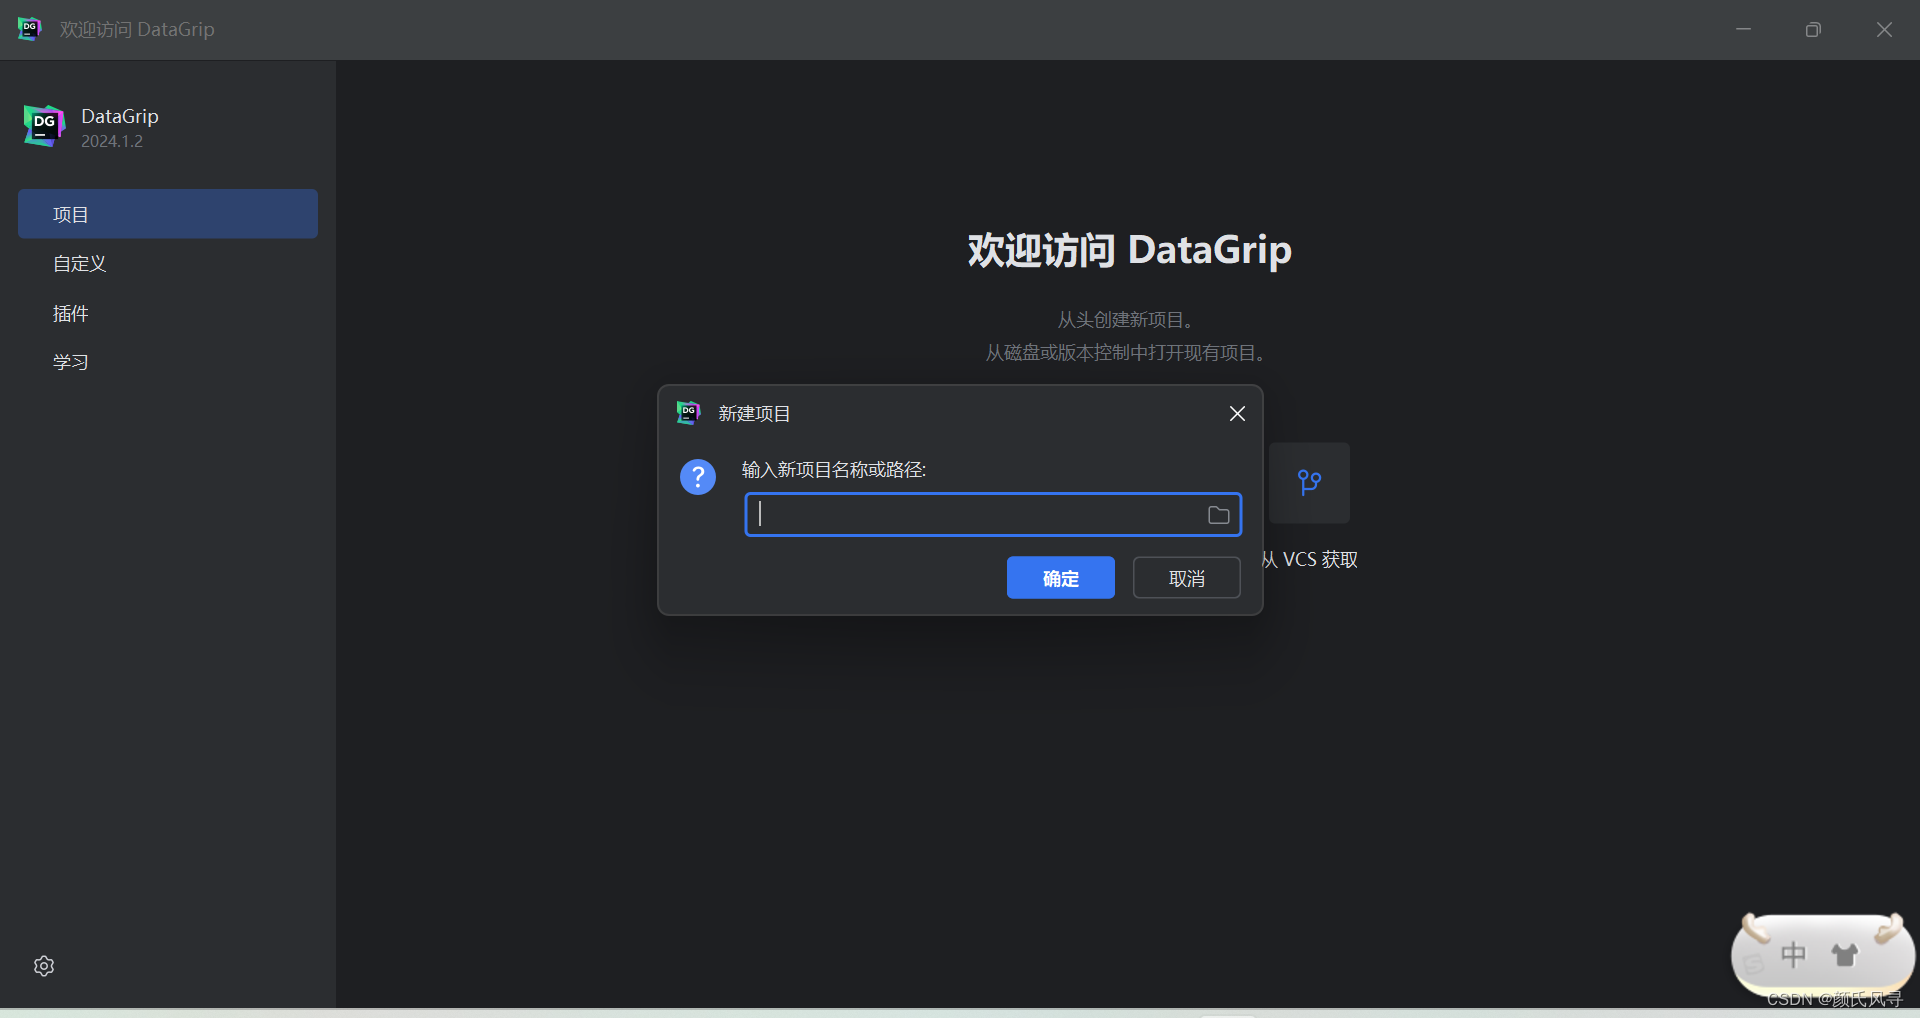
Task: Open the 学习 section
Action: [69, 361]
